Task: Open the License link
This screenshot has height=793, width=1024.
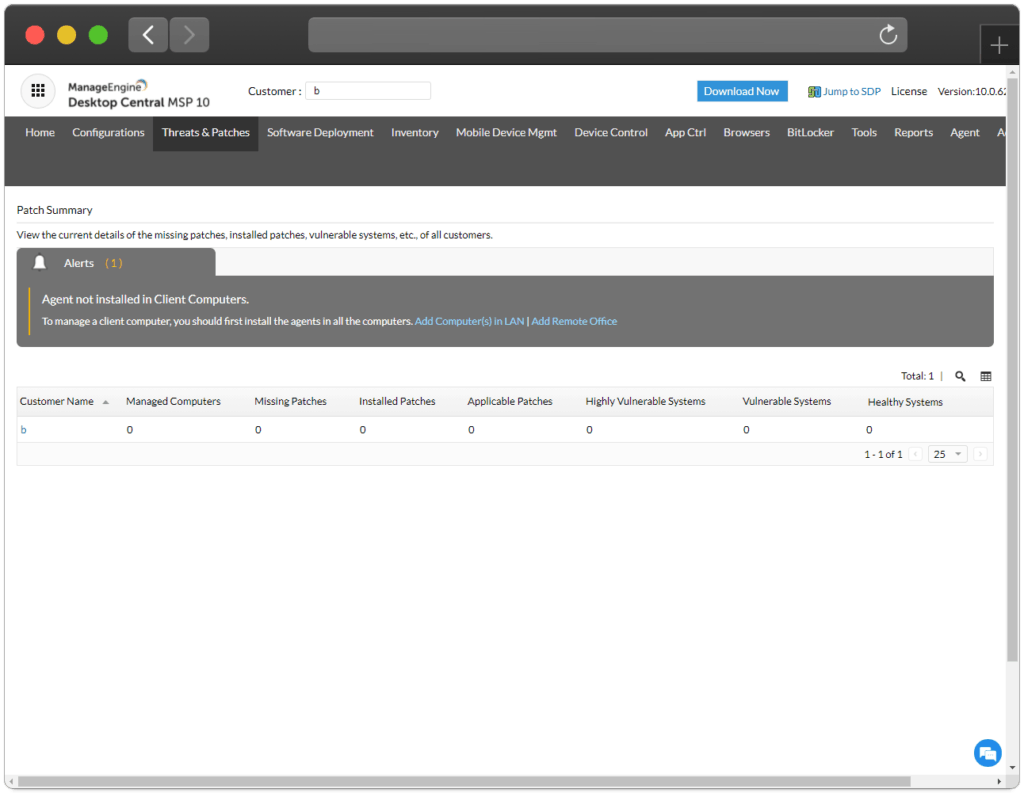Action: [908, 91]
